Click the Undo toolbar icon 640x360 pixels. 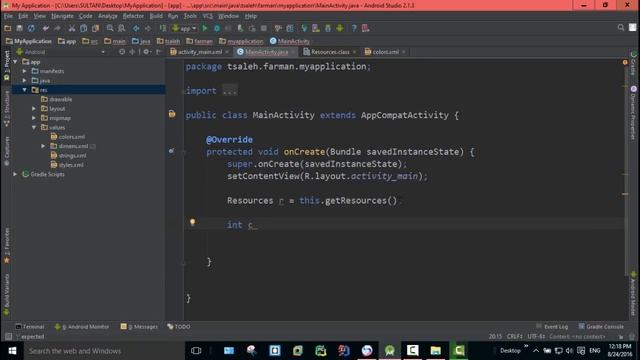coord(46,28)
